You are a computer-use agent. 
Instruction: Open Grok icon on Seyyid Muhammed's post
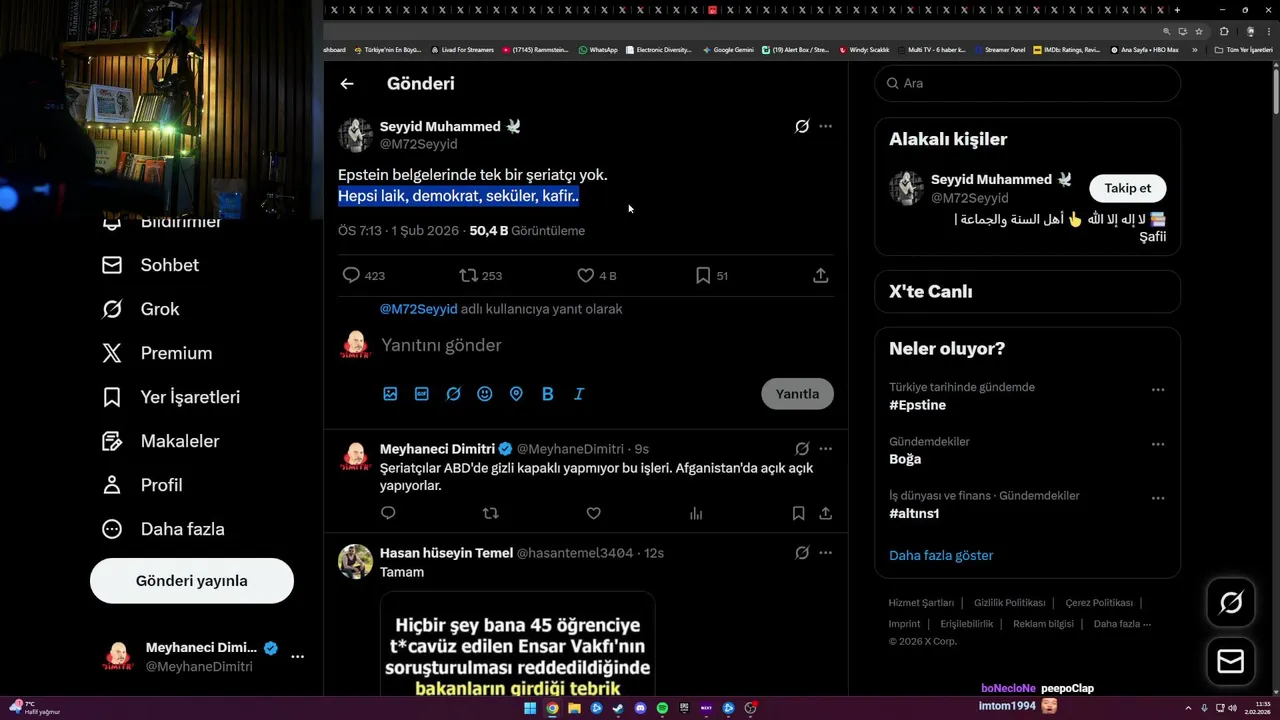pos(802,126)
